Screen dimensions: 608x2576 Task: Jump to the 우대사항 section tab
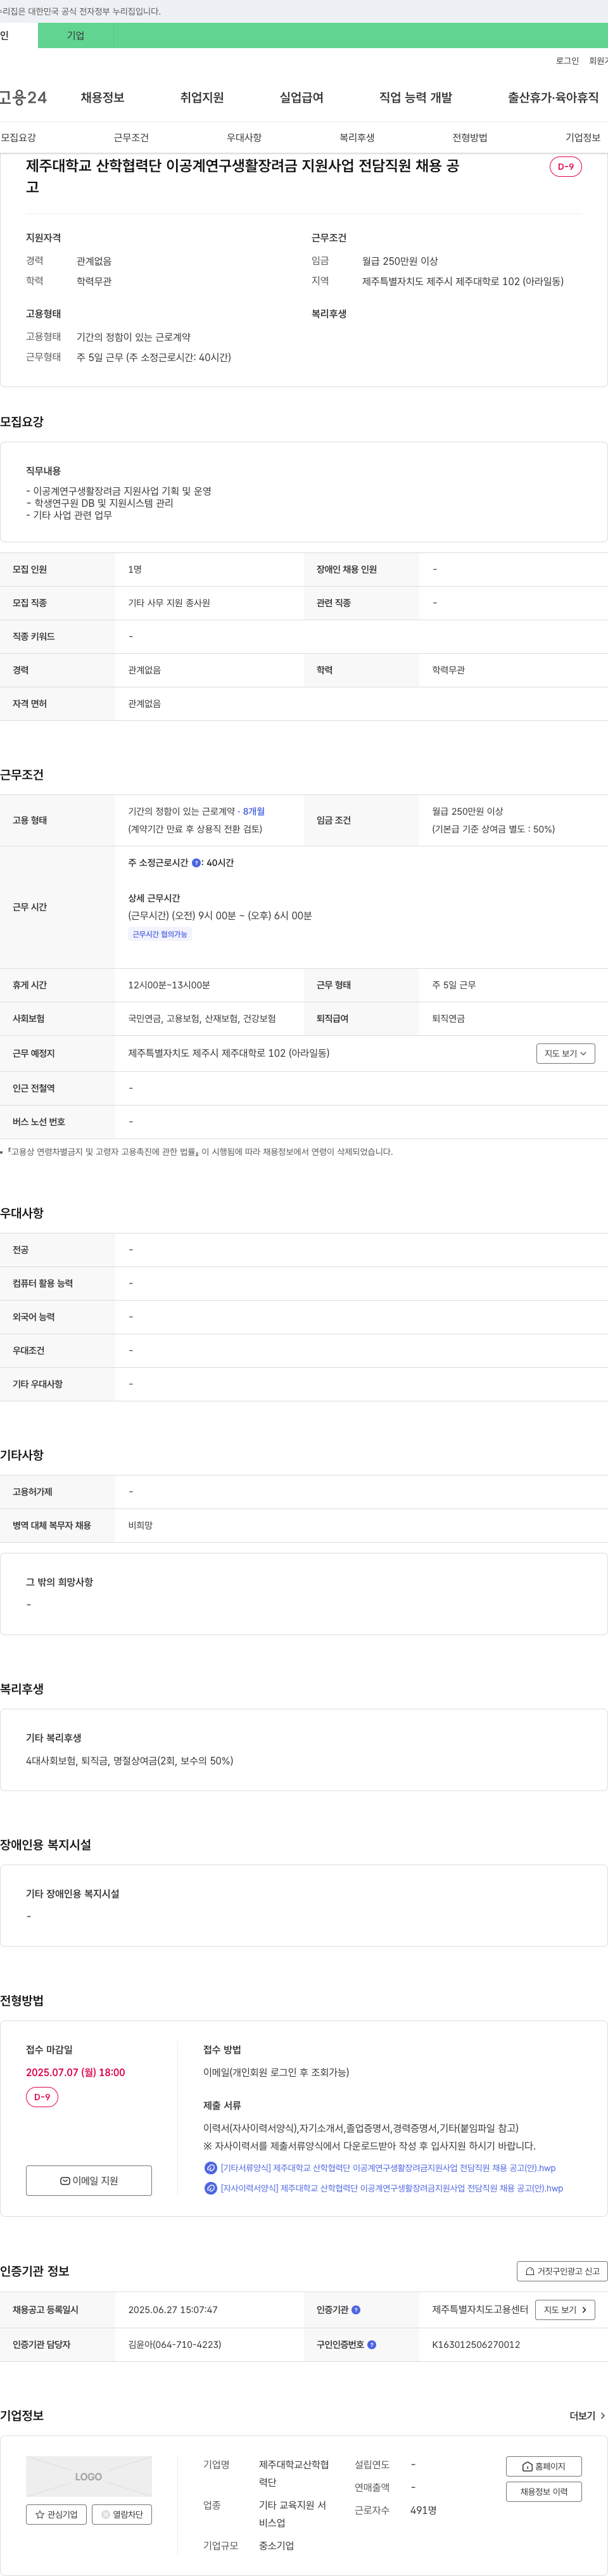[x=244, y=138]
